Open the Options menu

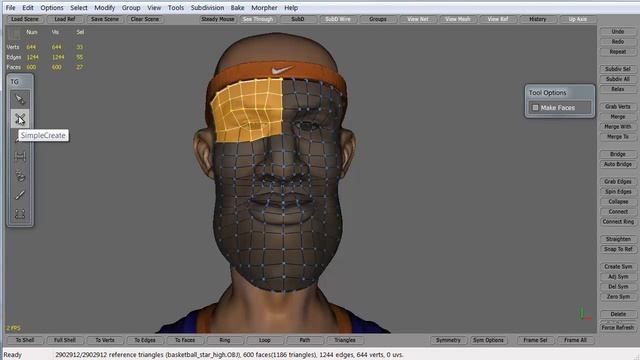(x=52, y=8)
